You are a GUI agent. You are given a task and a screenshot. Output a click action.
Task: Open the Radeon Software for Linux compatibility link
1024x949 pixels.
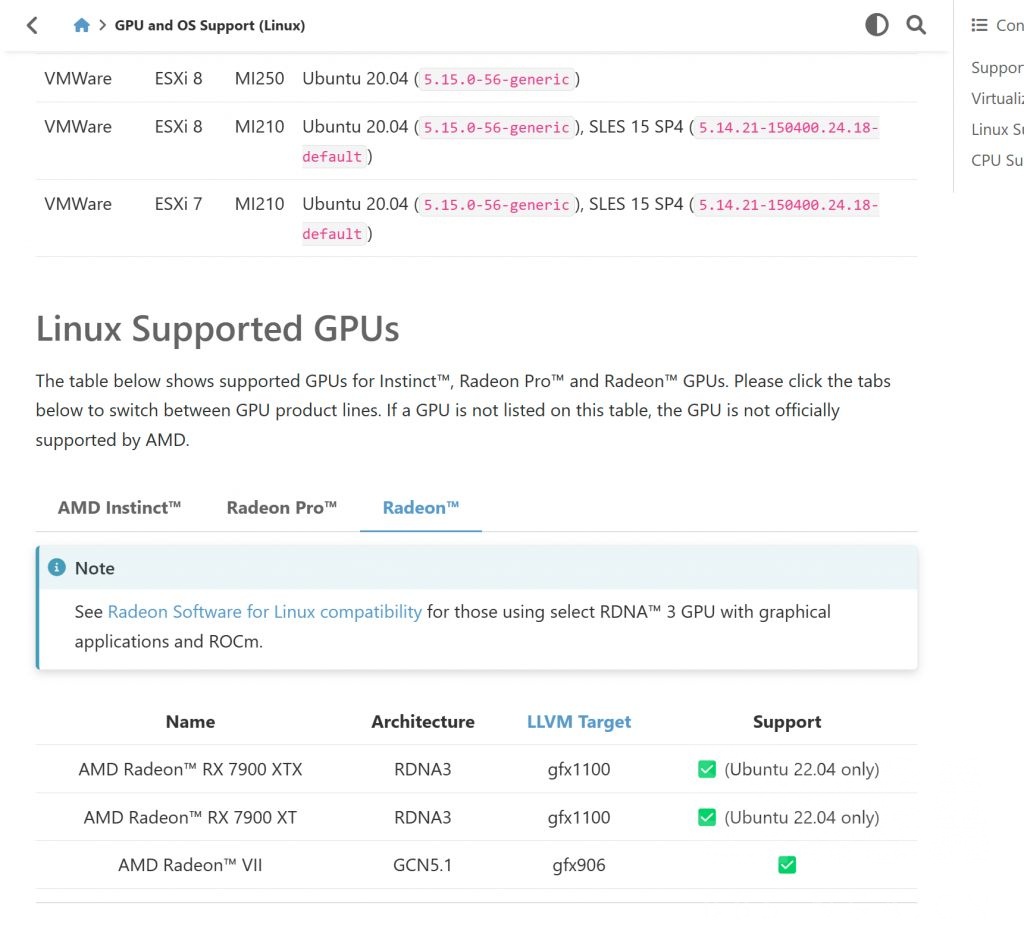[264, 612]
